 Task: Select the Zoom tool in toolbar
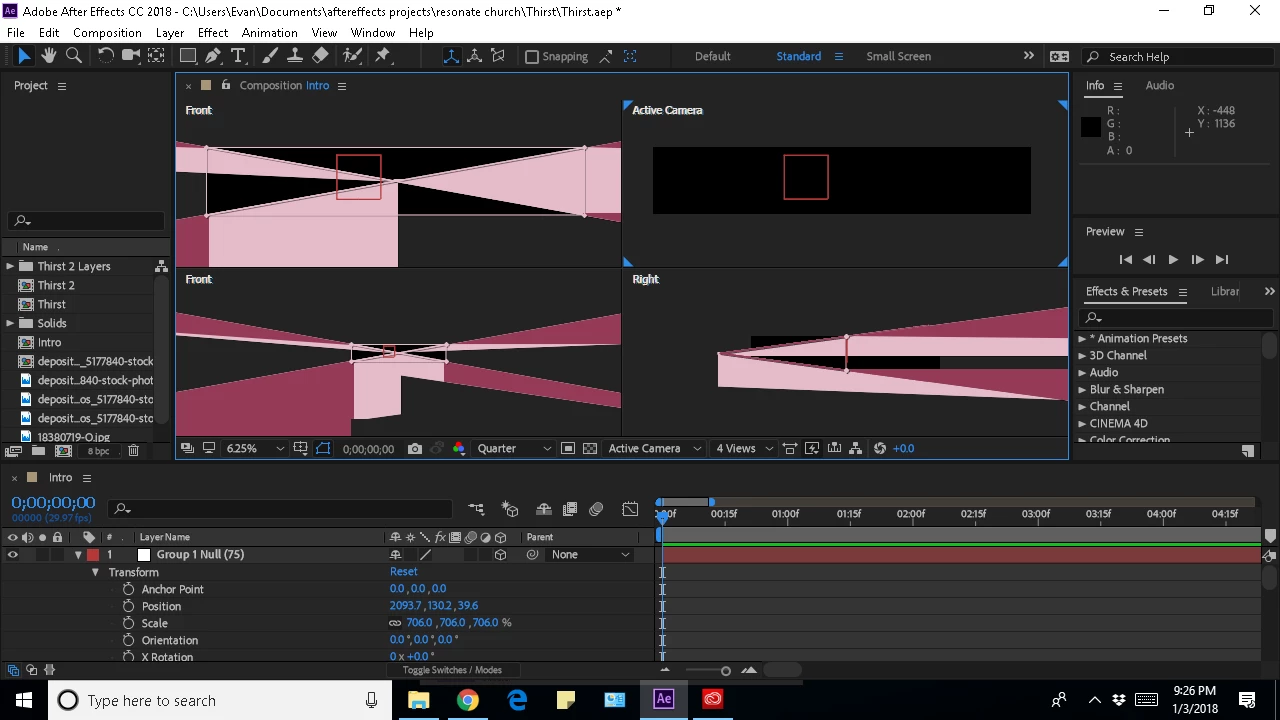coord(73,56)
